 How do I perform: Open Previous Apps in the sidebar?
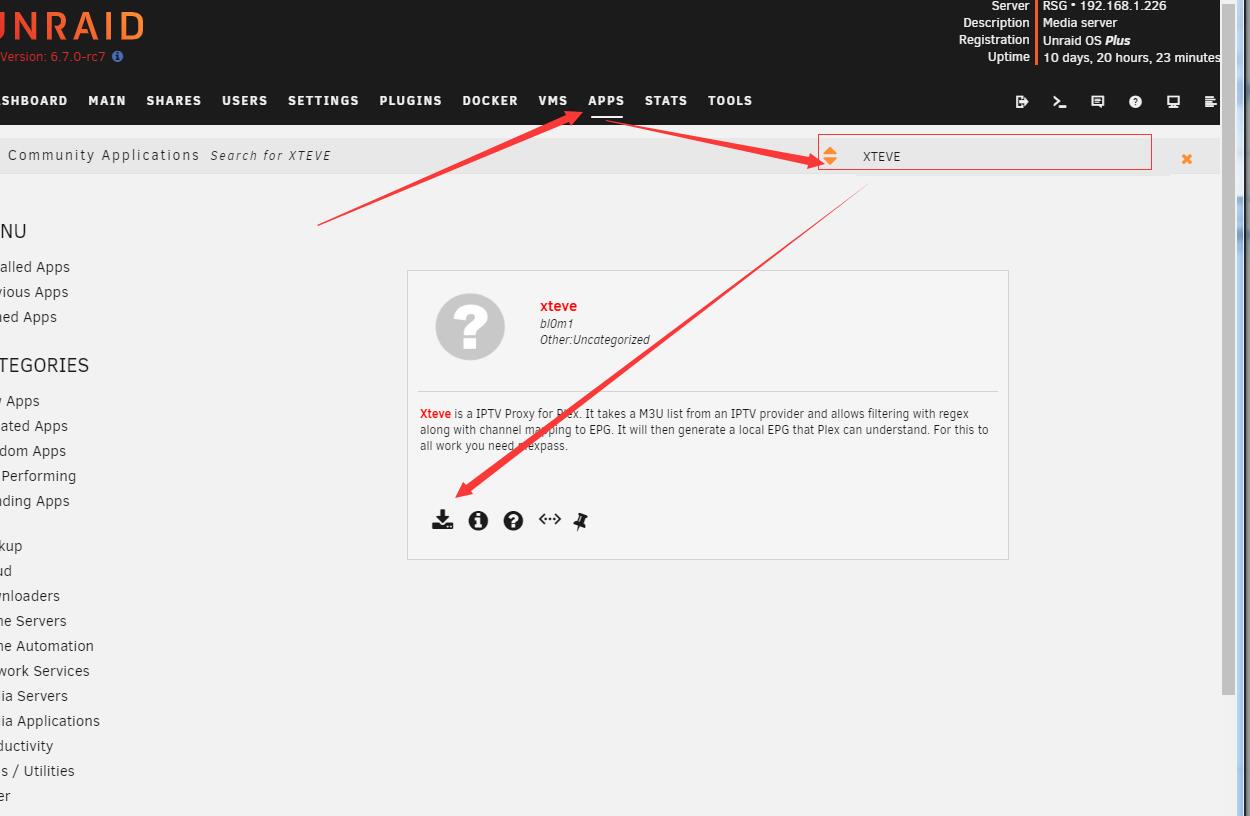click(x=34, y=292)
